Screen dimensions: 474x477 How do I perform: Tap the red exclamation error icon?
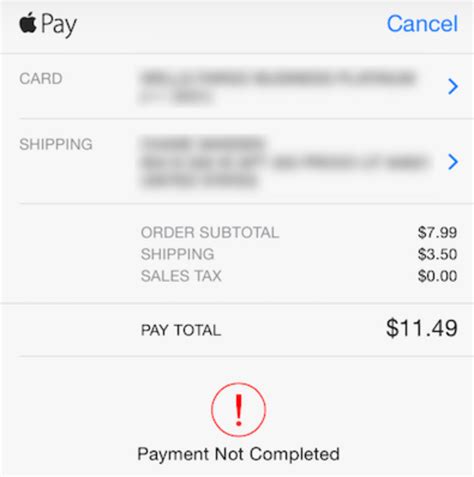(238, 410)
